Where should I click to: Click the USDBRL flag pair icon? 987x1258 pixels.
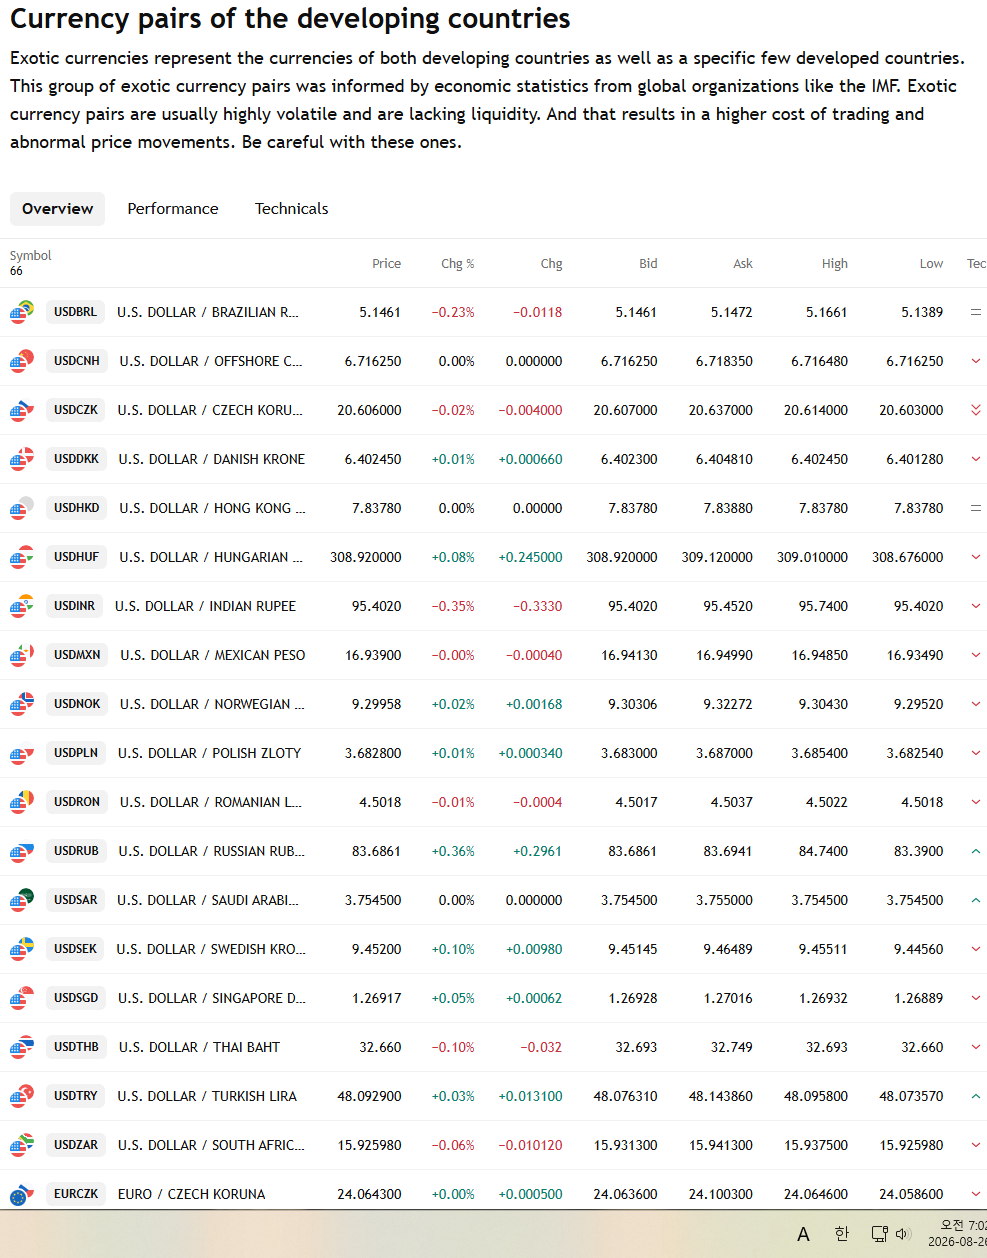tap(22, 312)
